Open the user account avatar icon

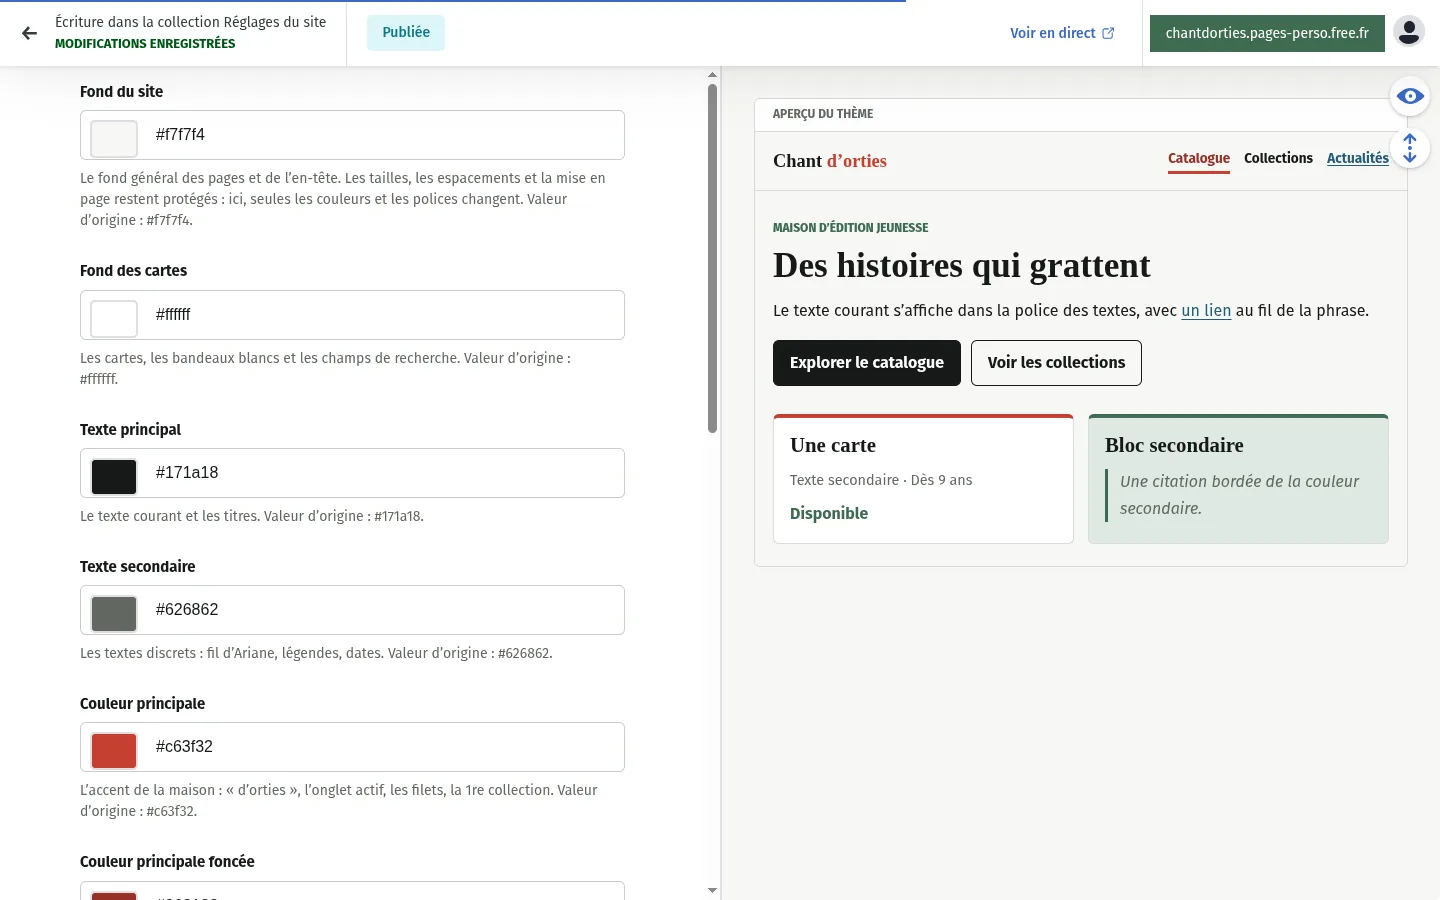(x=1409, y=32)
